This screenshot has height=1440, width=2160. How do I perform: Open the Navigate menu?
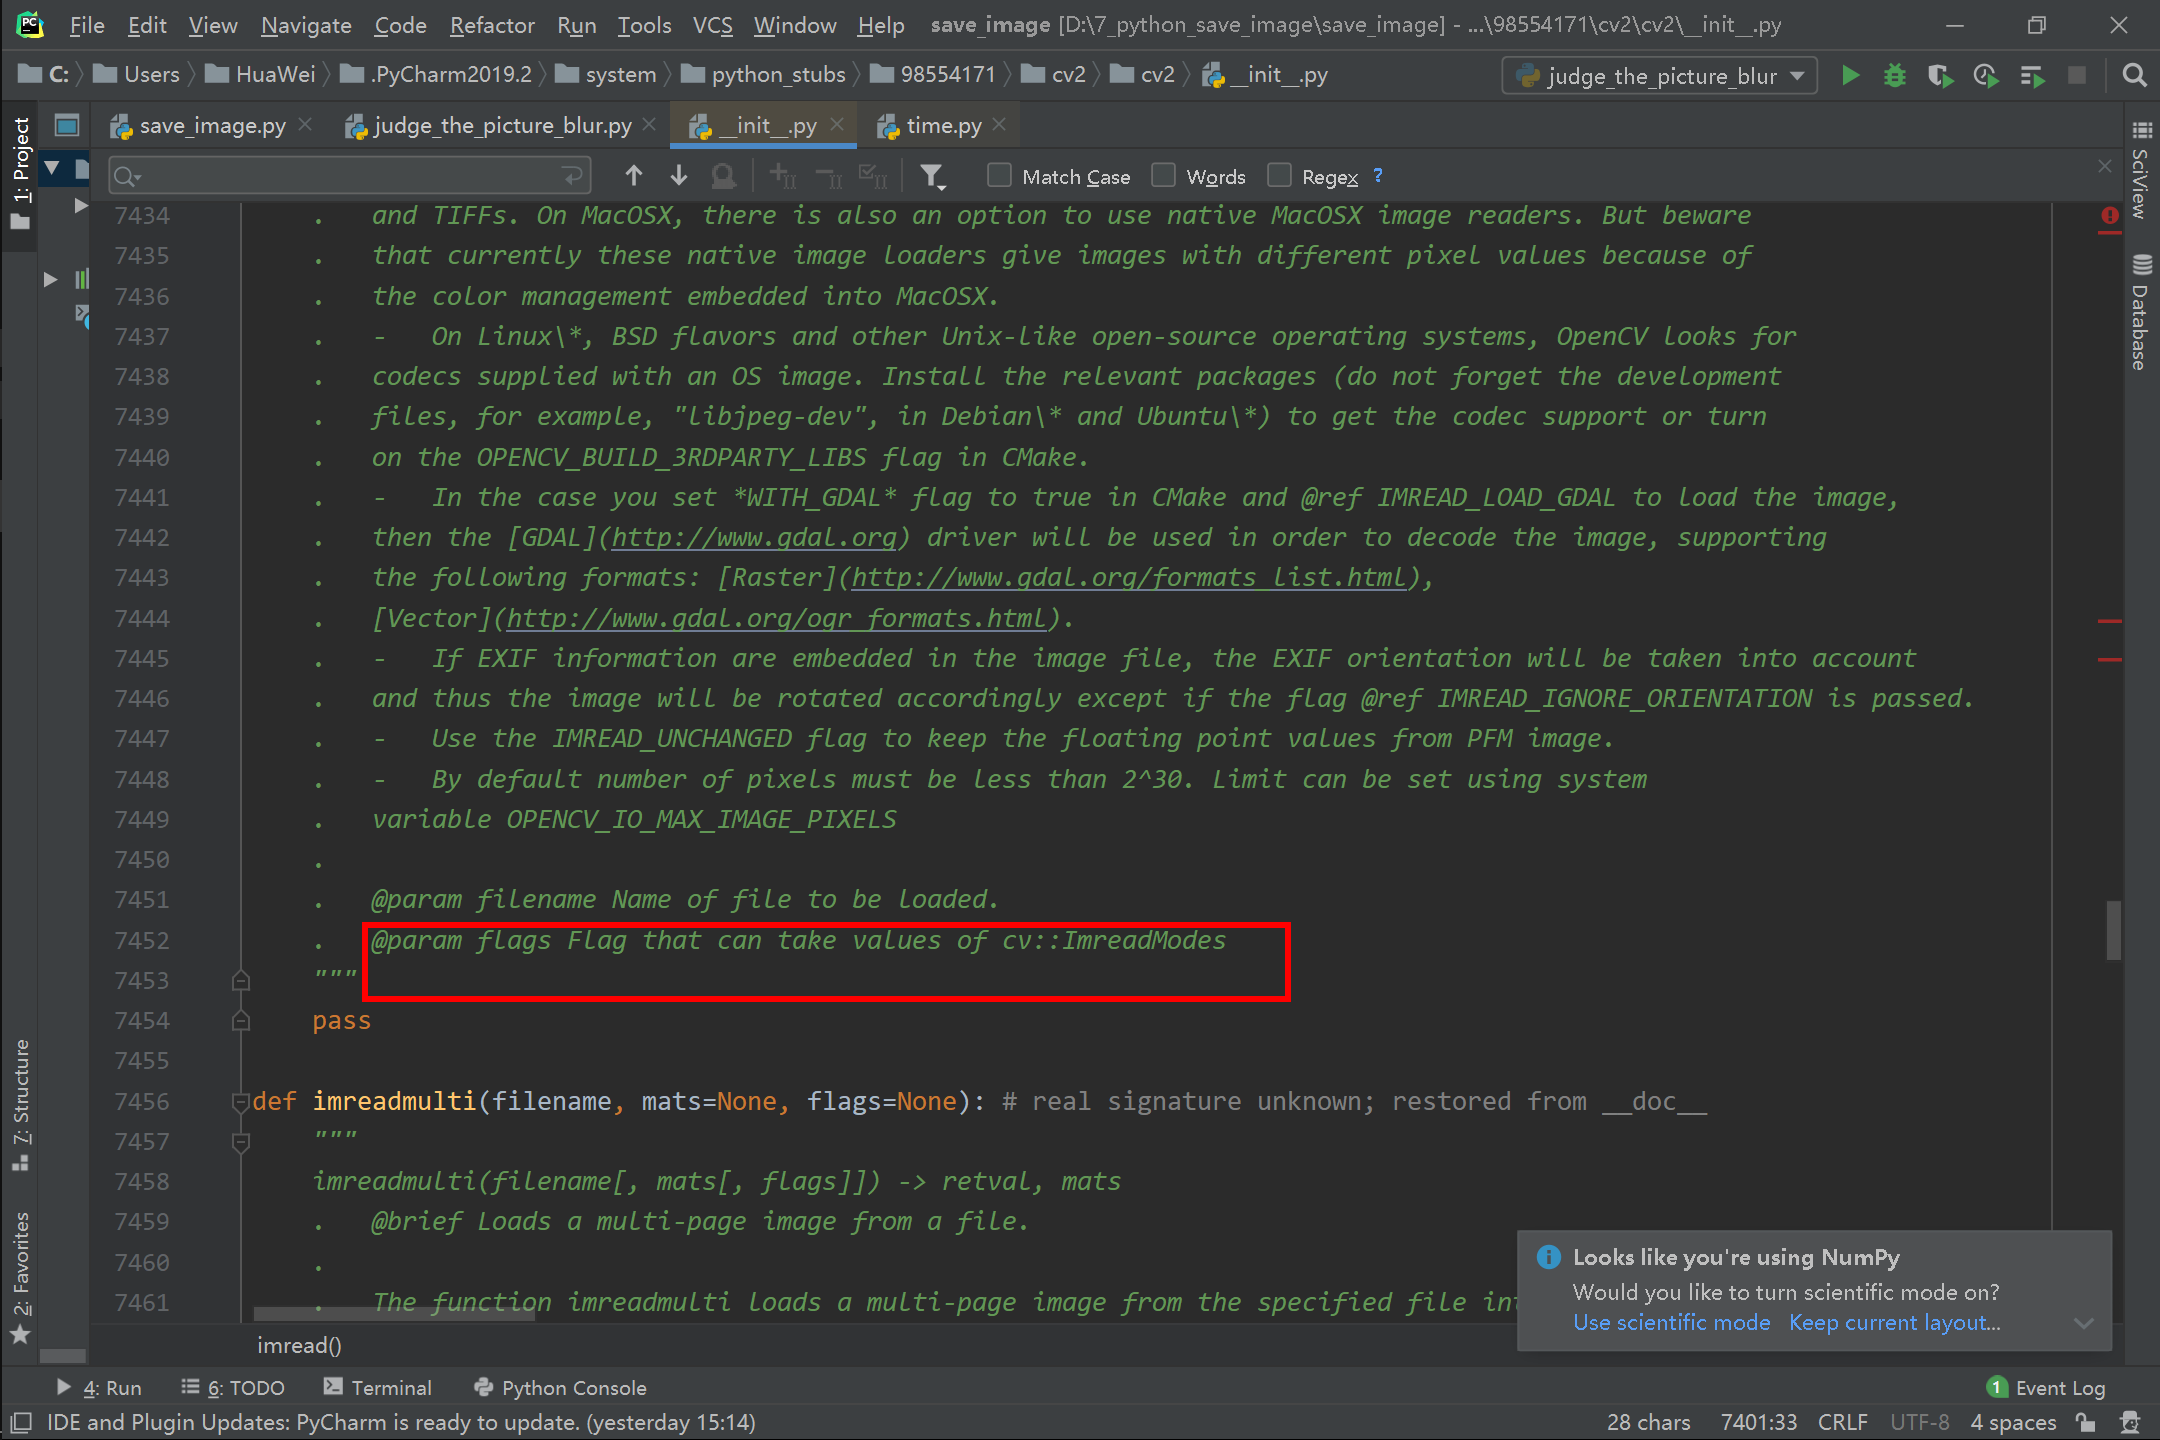pos(306,25)
